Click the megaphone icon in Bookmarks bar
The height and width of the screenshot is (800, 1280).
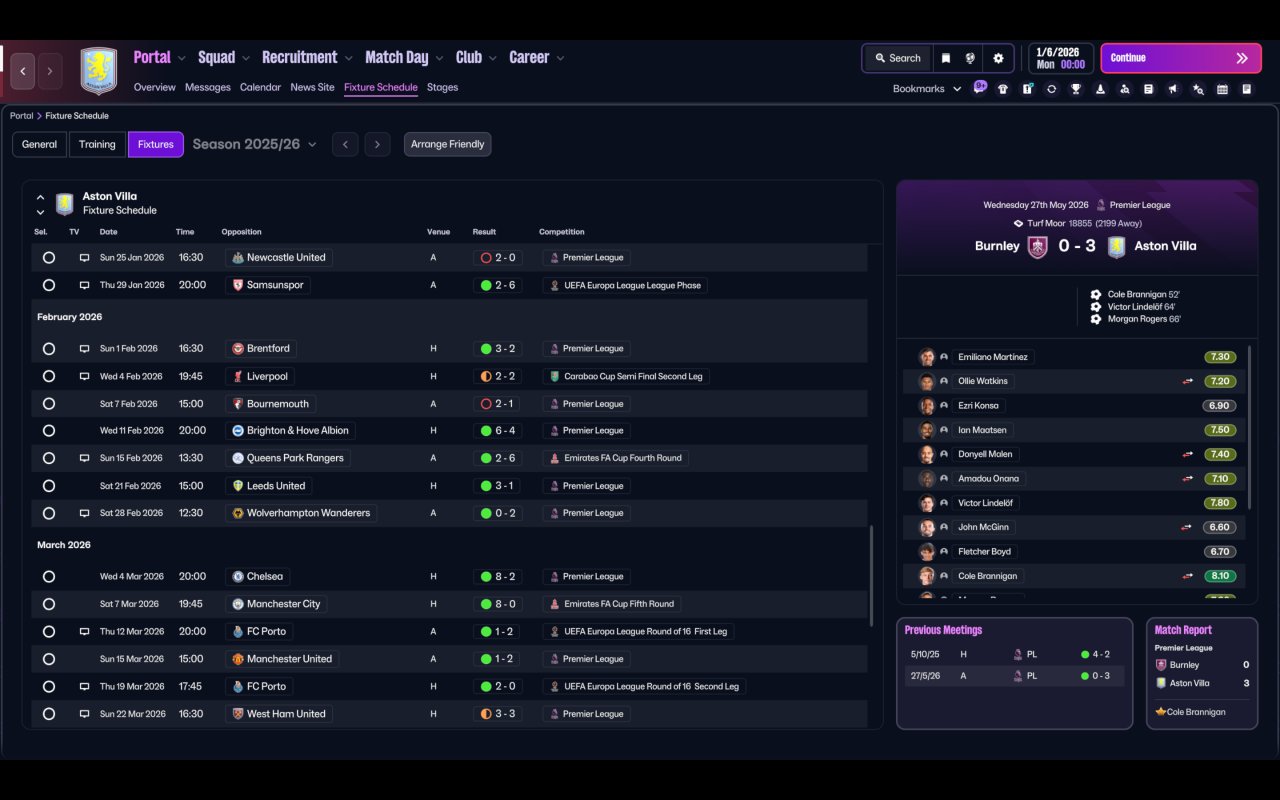(x=1173, y=89)
